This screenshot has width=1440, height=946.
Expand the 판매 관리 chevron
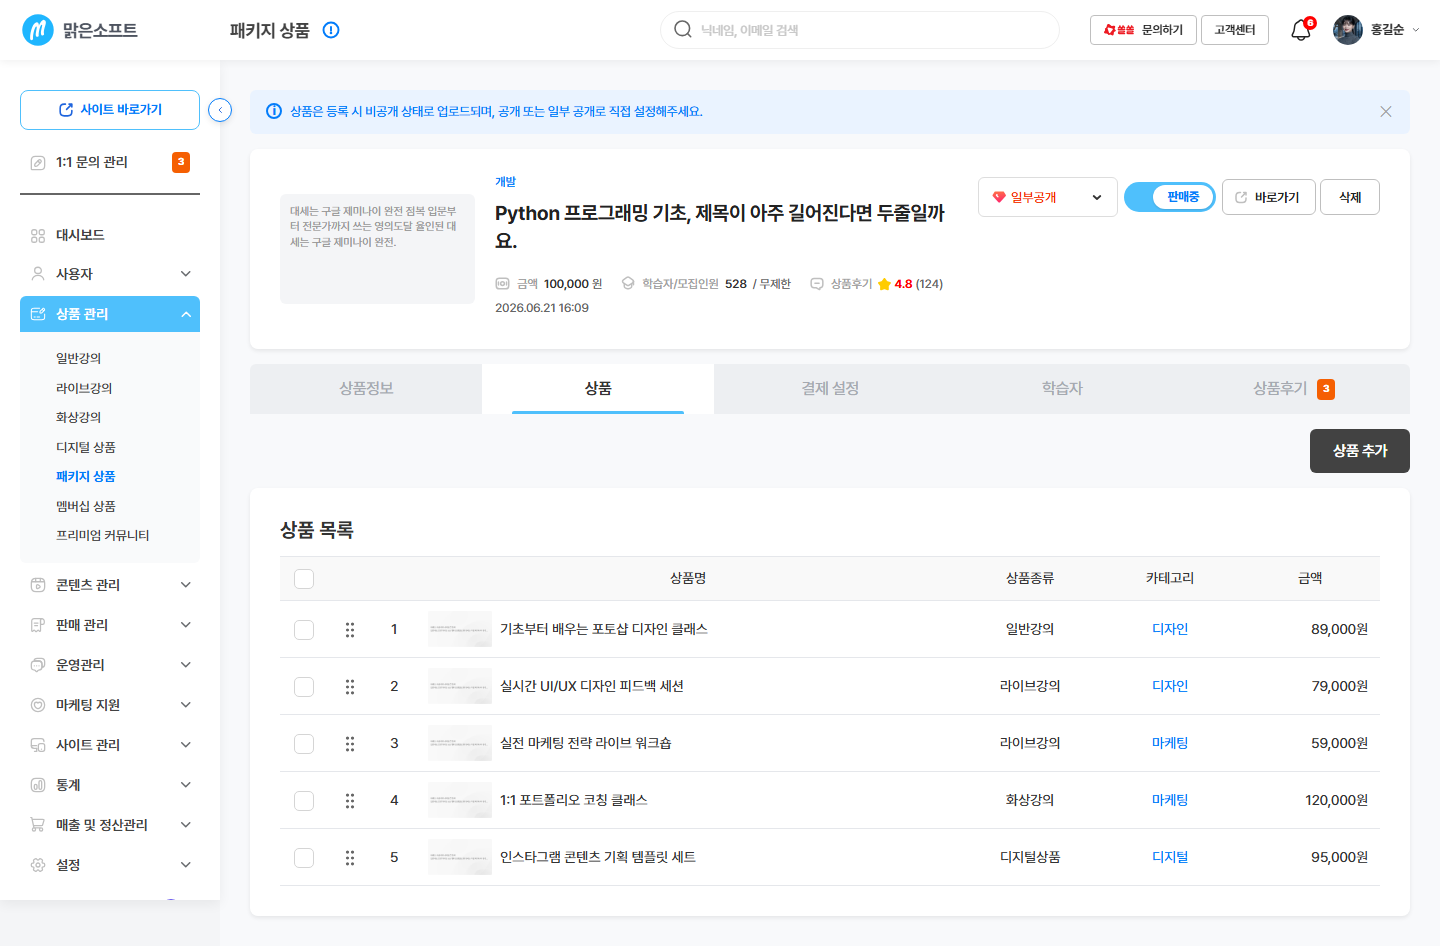click(x=186, y=625)
